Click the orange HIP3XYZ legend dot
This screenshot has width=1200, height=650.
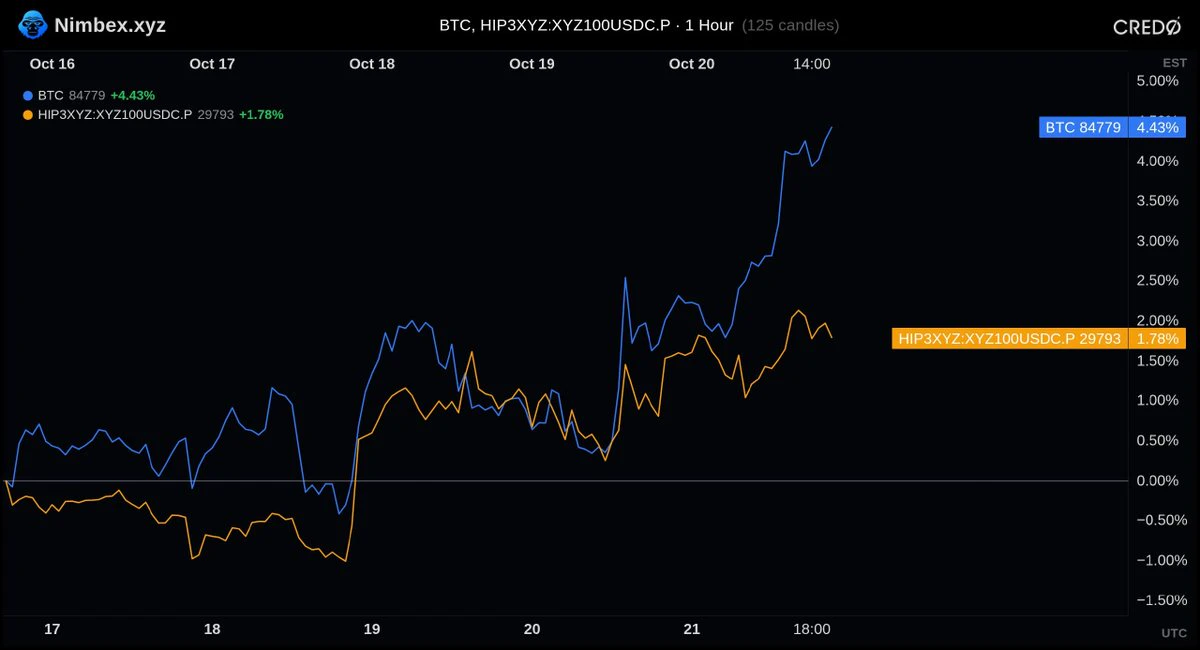(x=27, y=115)
